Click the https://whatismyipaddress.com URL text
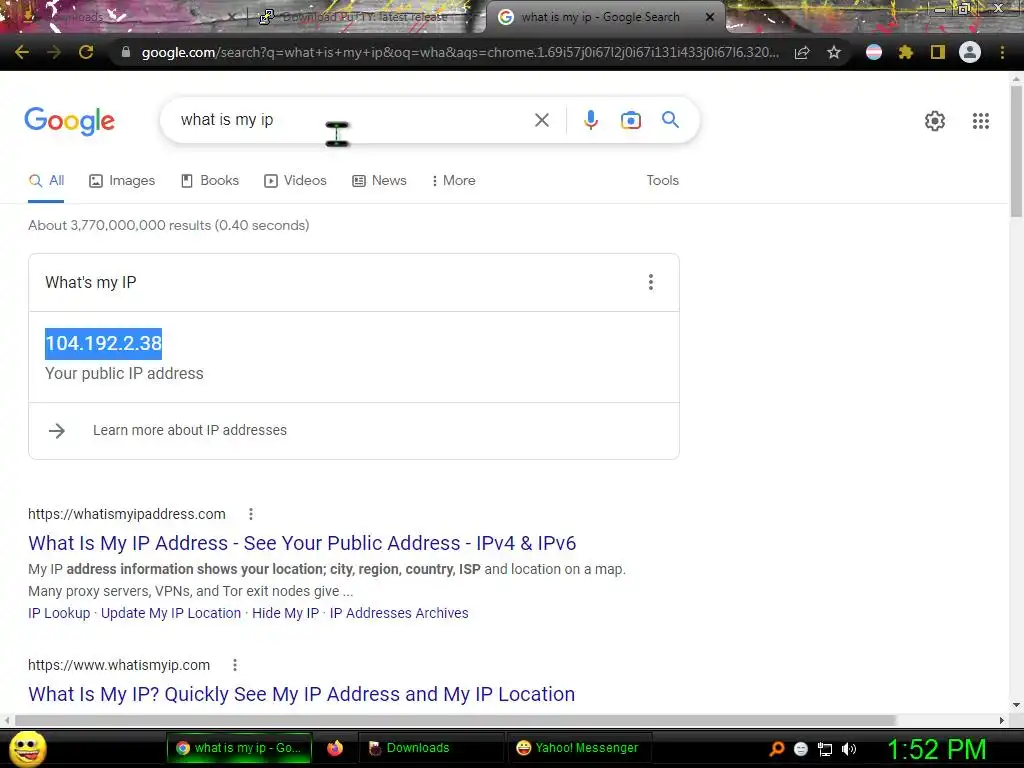 (x=127, y=514)
